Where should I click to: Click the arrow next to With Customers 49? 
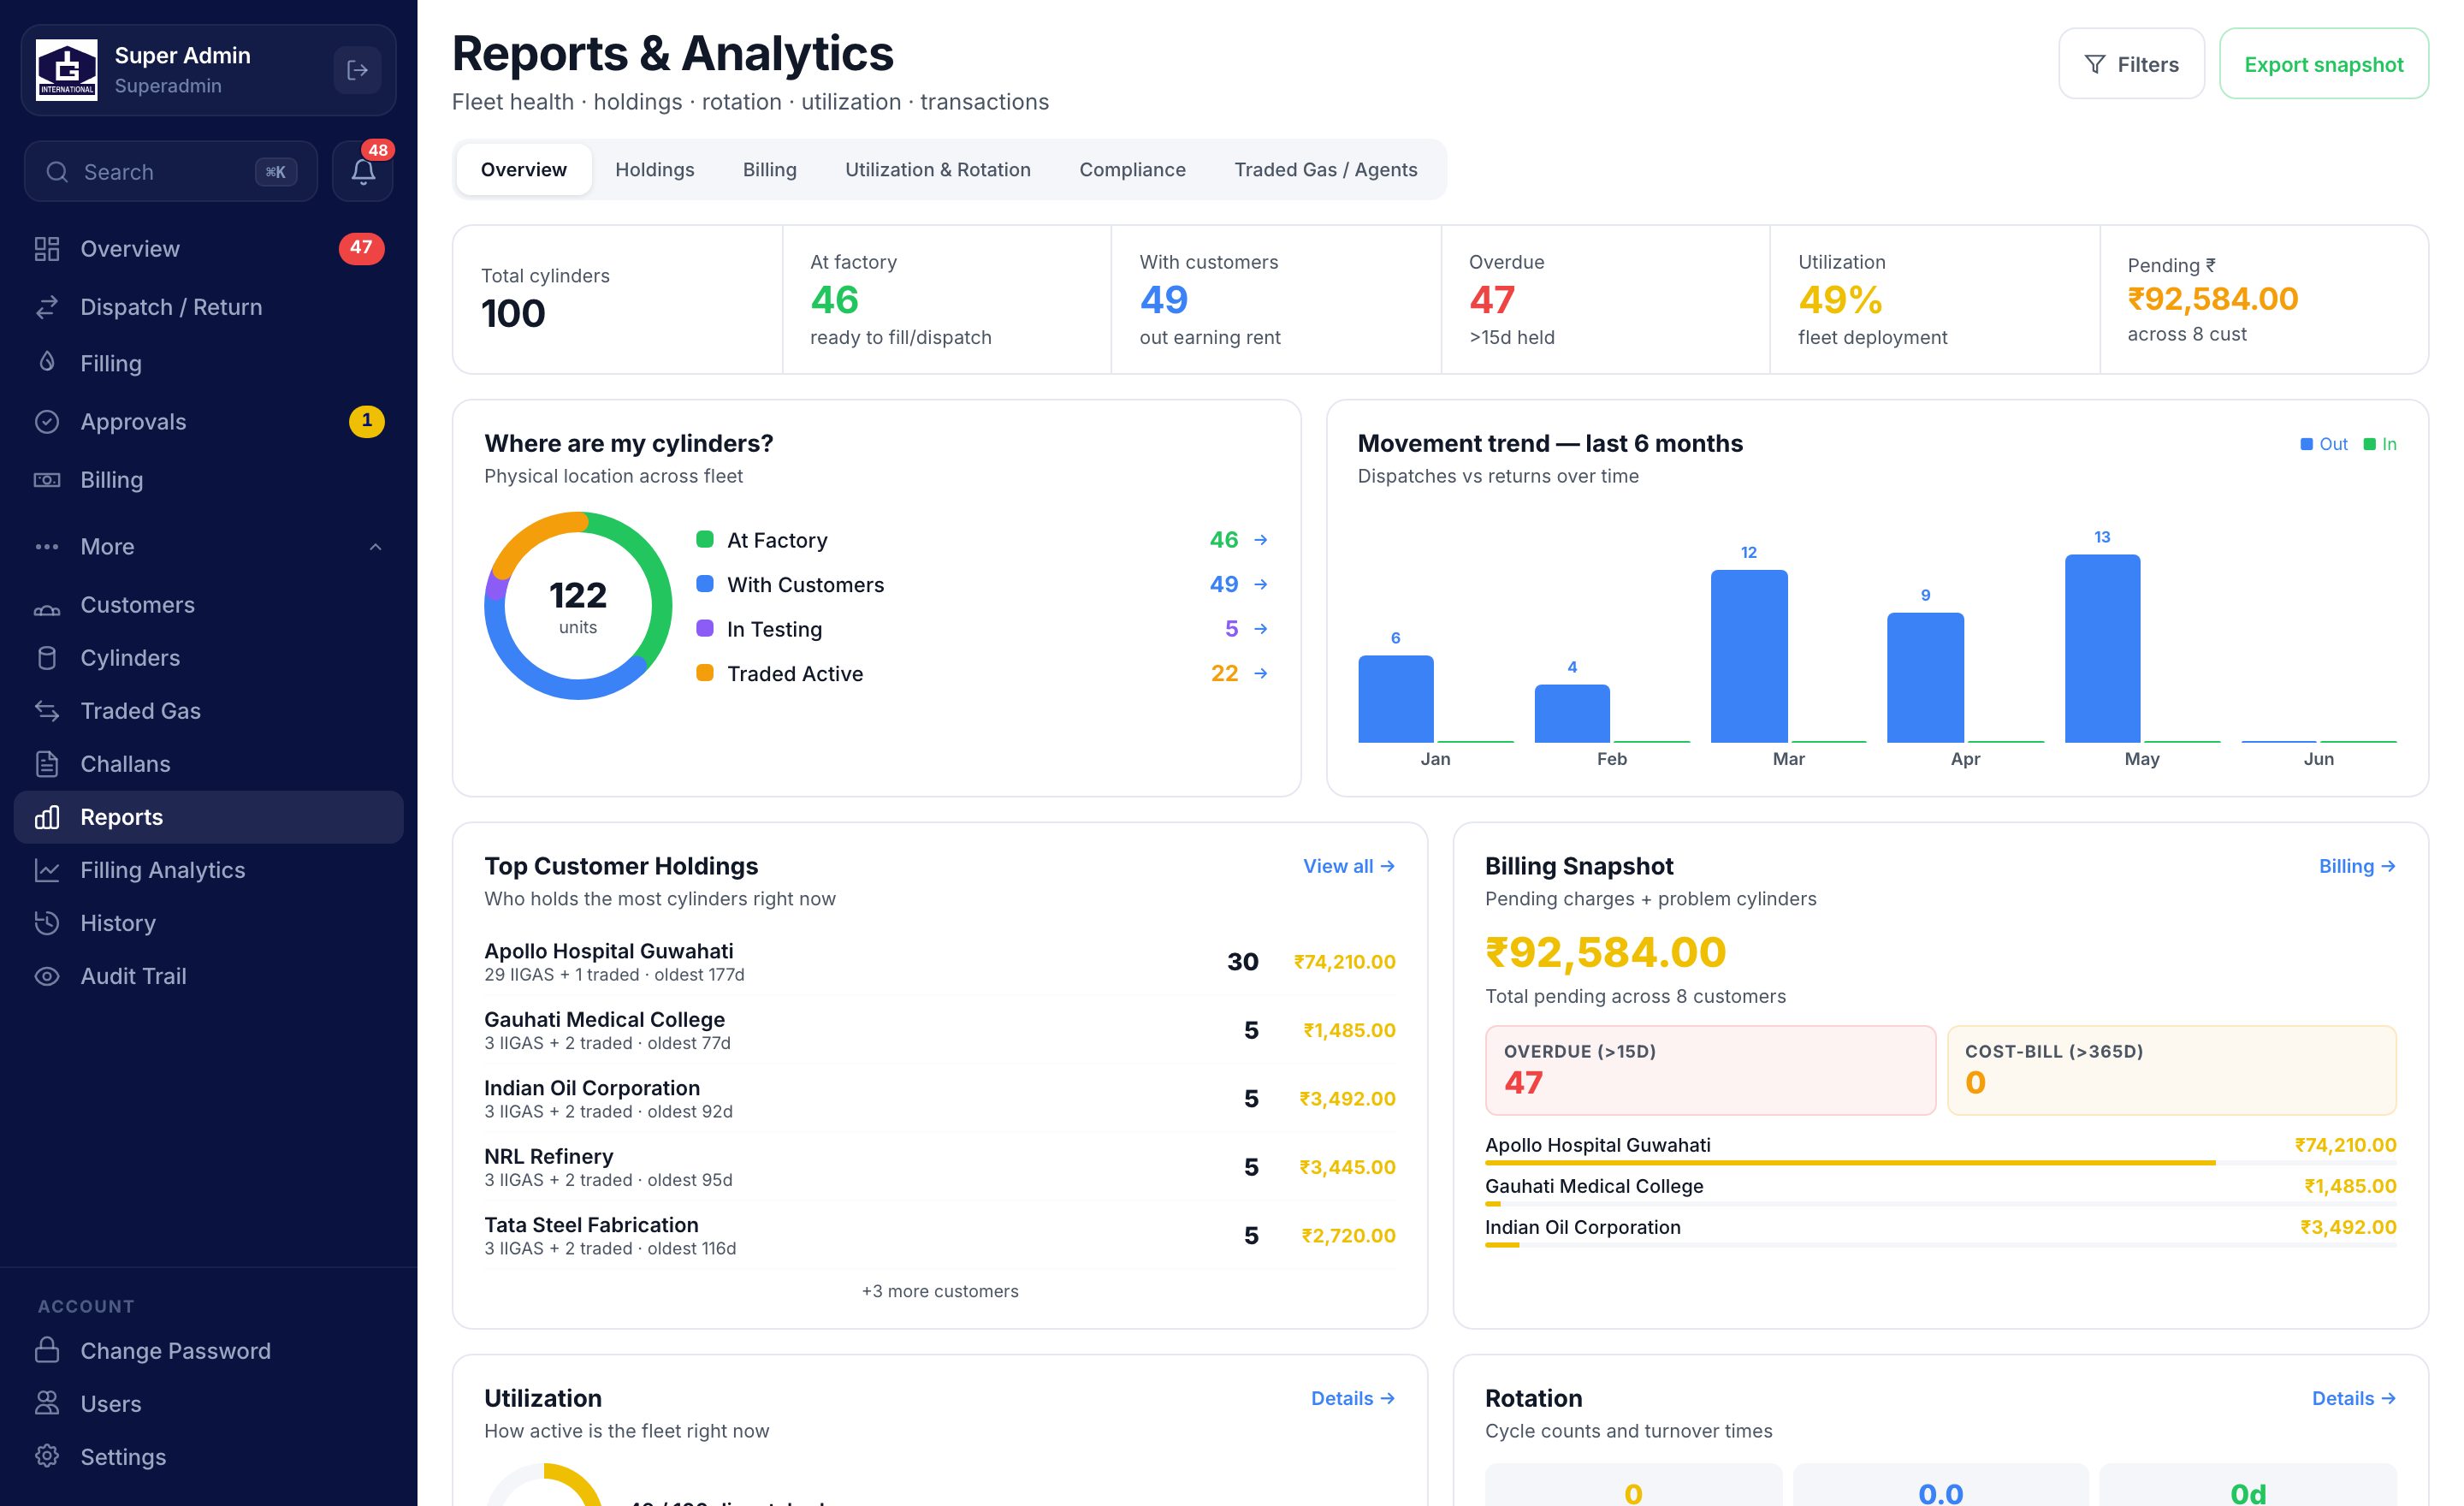click(x=1261, y=584)
